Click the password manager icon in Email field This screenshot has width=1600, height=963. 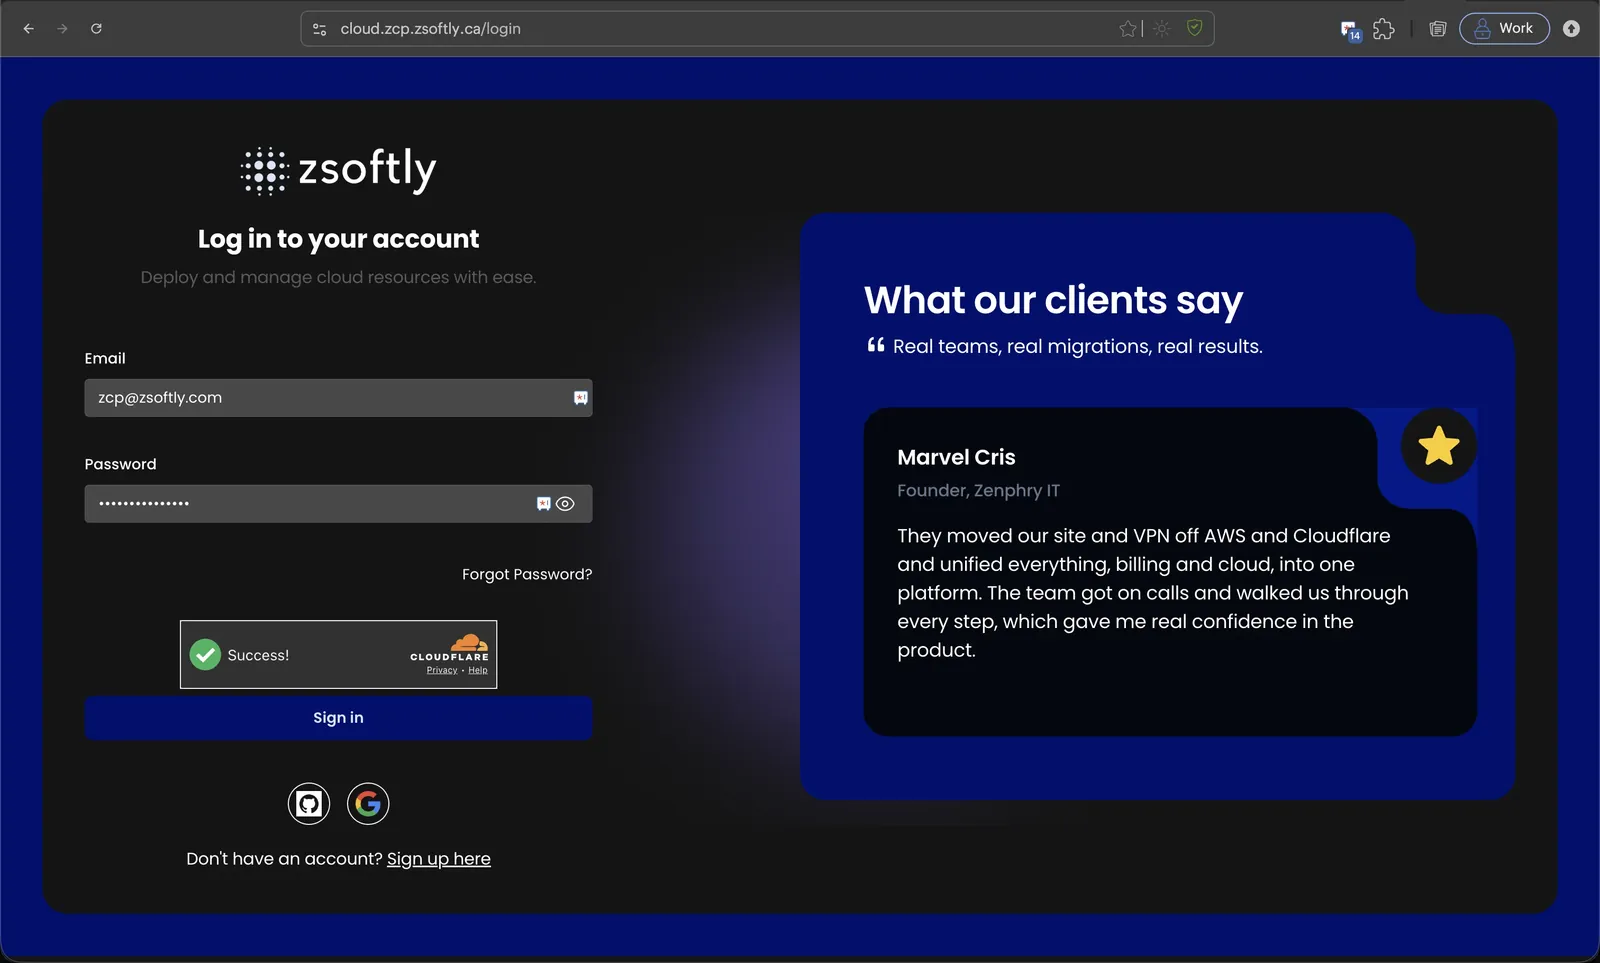[x=580, y=398]
